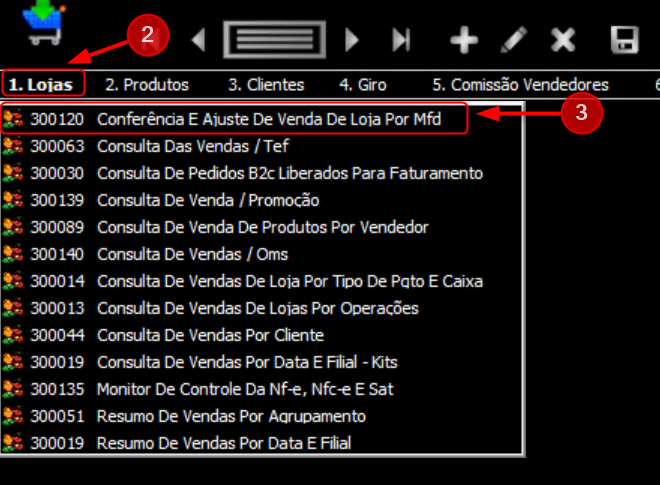Screen dimensions: 660x485
Task: Go to next record arrow
Action: point(352,40)
